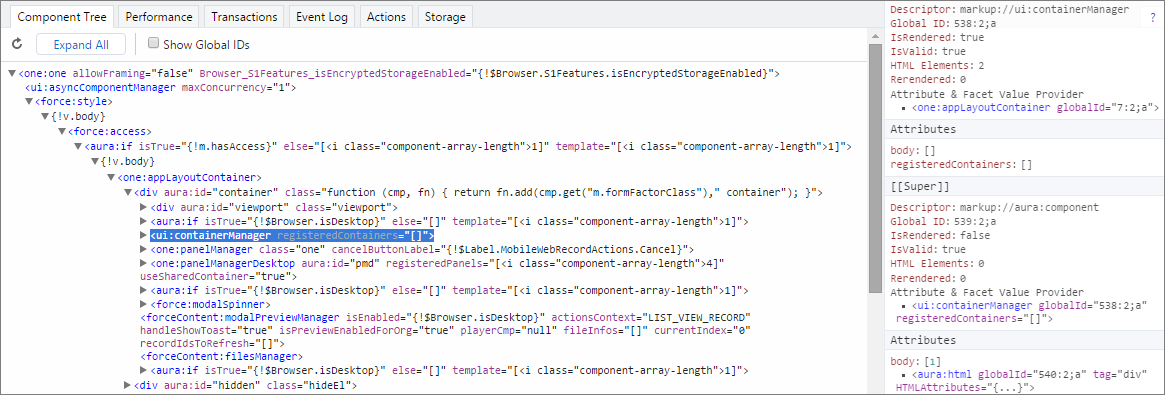Open the Transactions tab
This screenshot has height=395, width=1165.
click(244, 16)
